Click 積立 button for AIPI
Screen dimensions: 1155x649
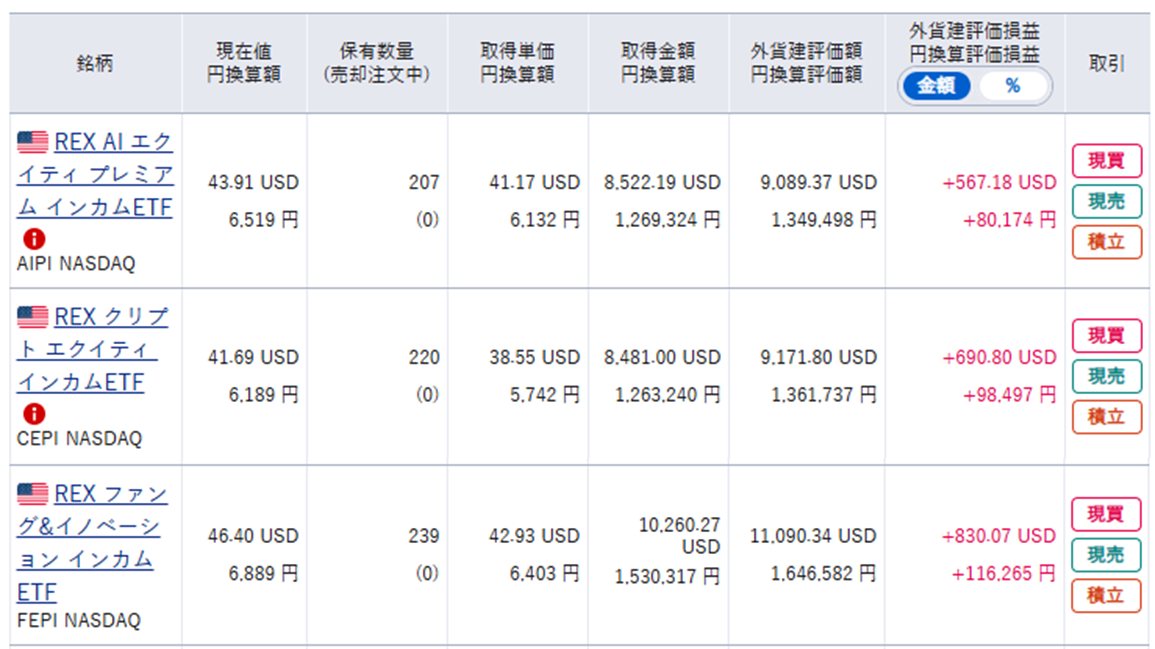click(x=1106, y=242)
